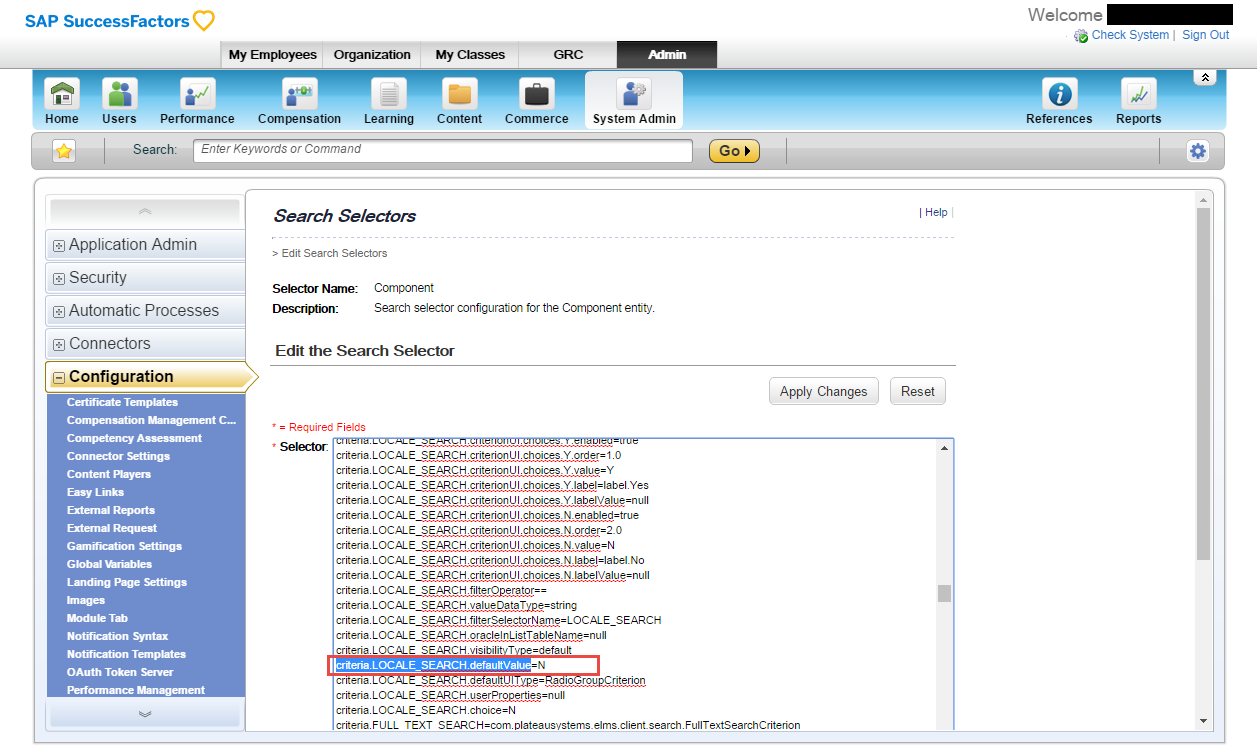Open Performance Management link

136,690
